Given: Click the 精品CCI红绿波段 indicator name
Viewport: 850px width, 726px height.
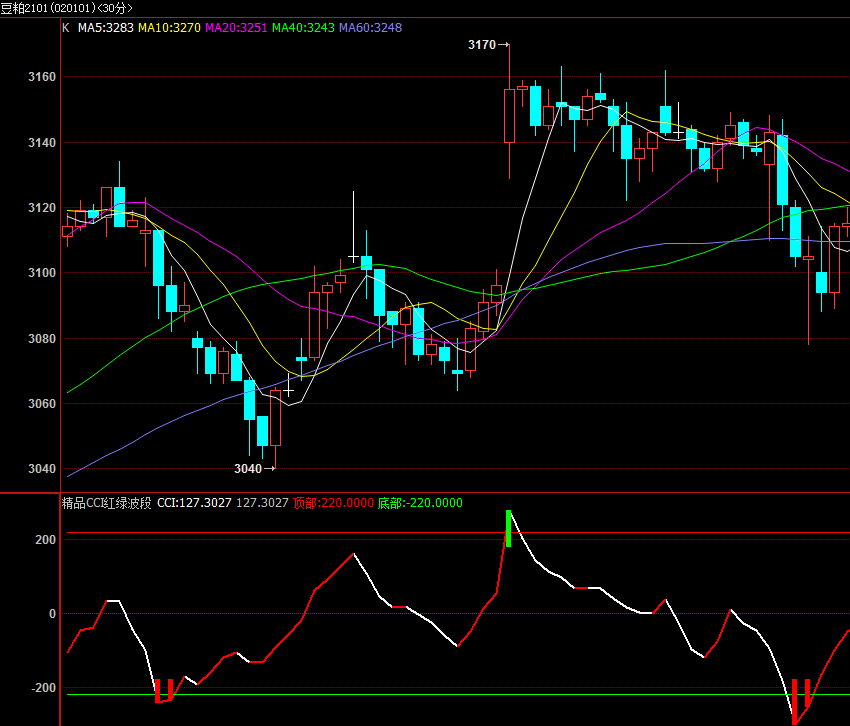Looking at the screenshot, I should tap(106, 503).
